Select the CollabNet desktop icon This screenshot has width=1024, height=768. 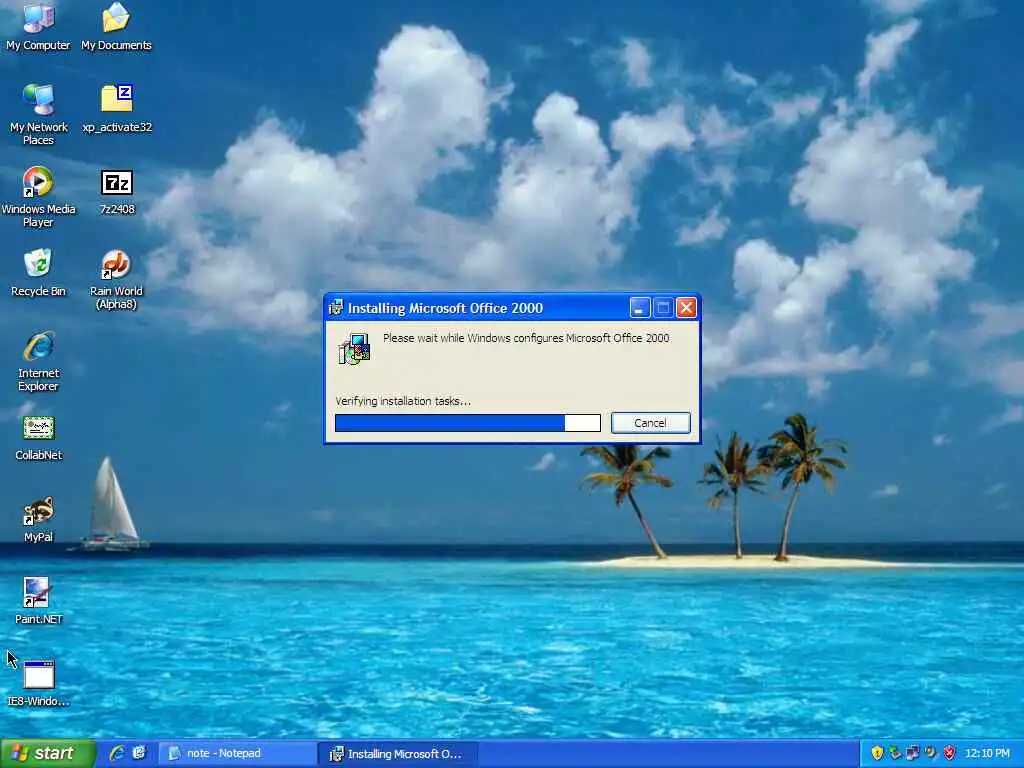pos(38,438)
